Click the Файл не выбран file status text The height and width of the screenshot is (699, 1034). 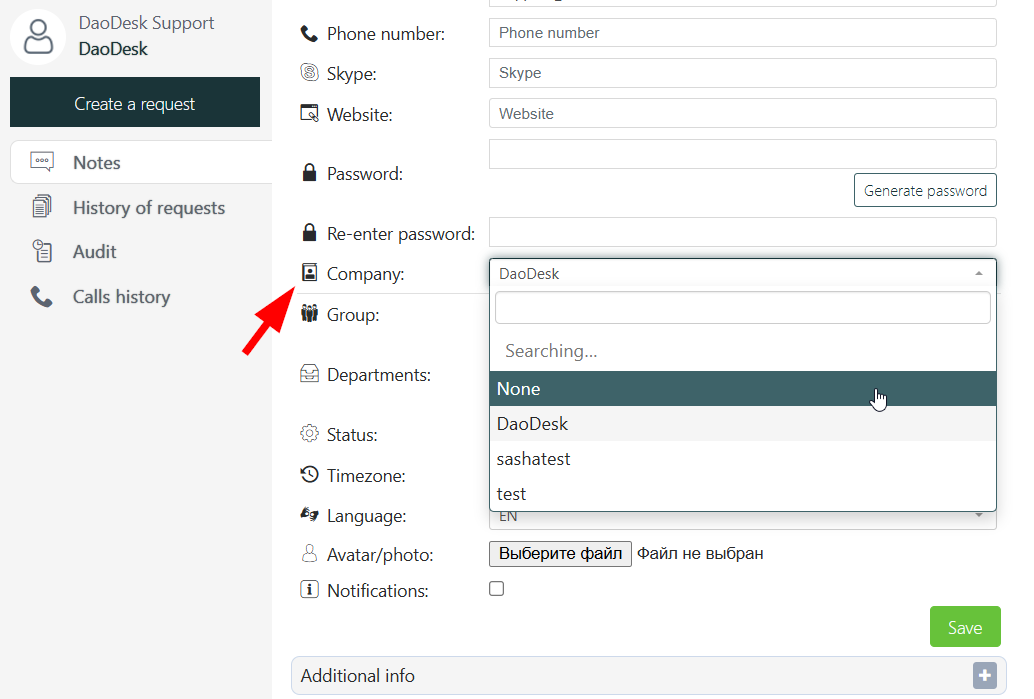coord(700,554)
